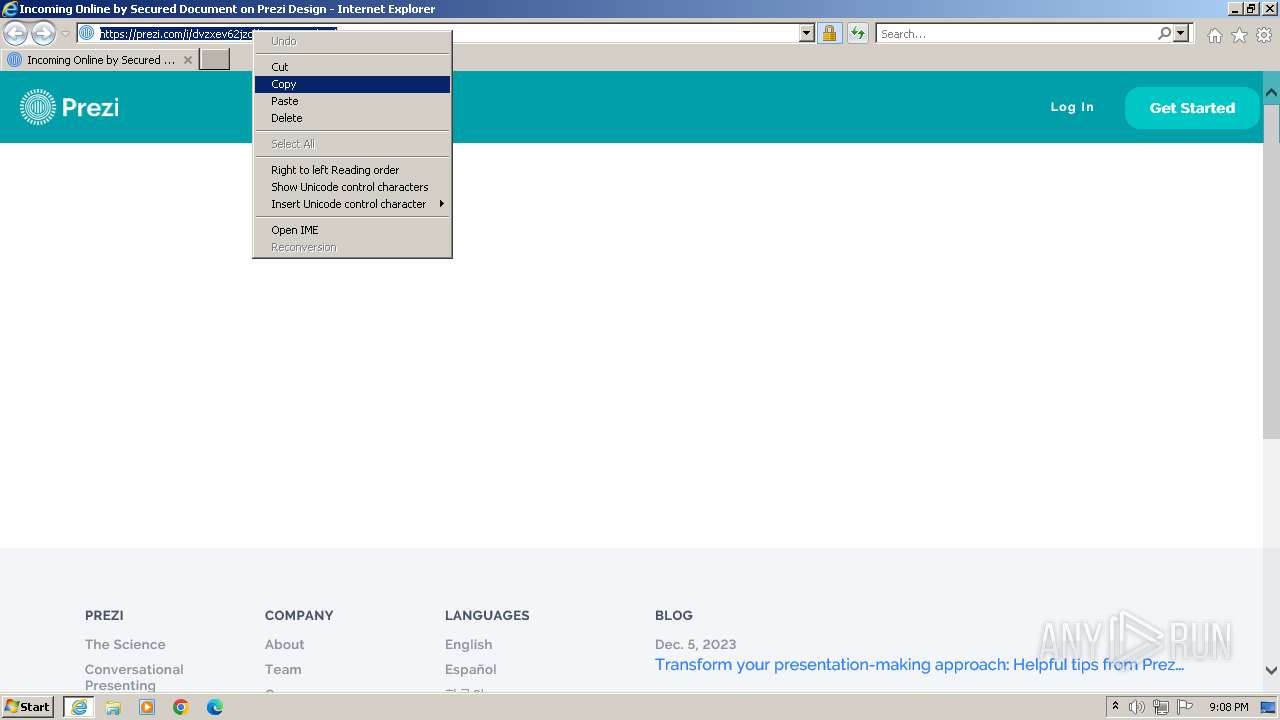This screenshot has width=1280, height=720.
Task: Switch language to Español
Action: click(470, 670)
